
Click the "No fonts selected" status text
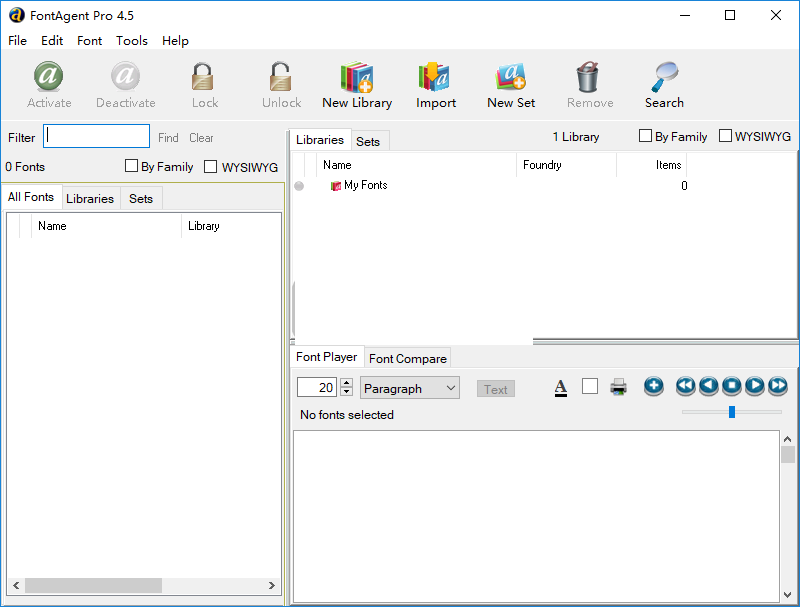[x=347, y=415]
